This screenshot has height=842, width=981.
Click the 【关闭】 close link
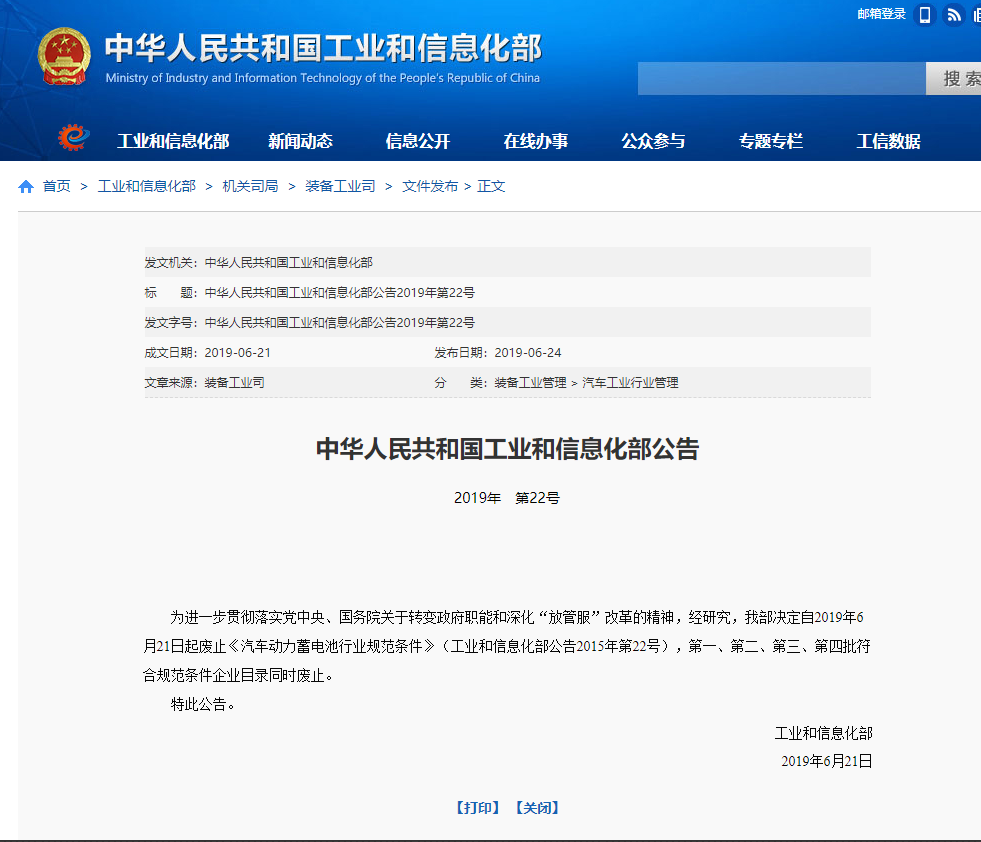[x=537, y=808]
